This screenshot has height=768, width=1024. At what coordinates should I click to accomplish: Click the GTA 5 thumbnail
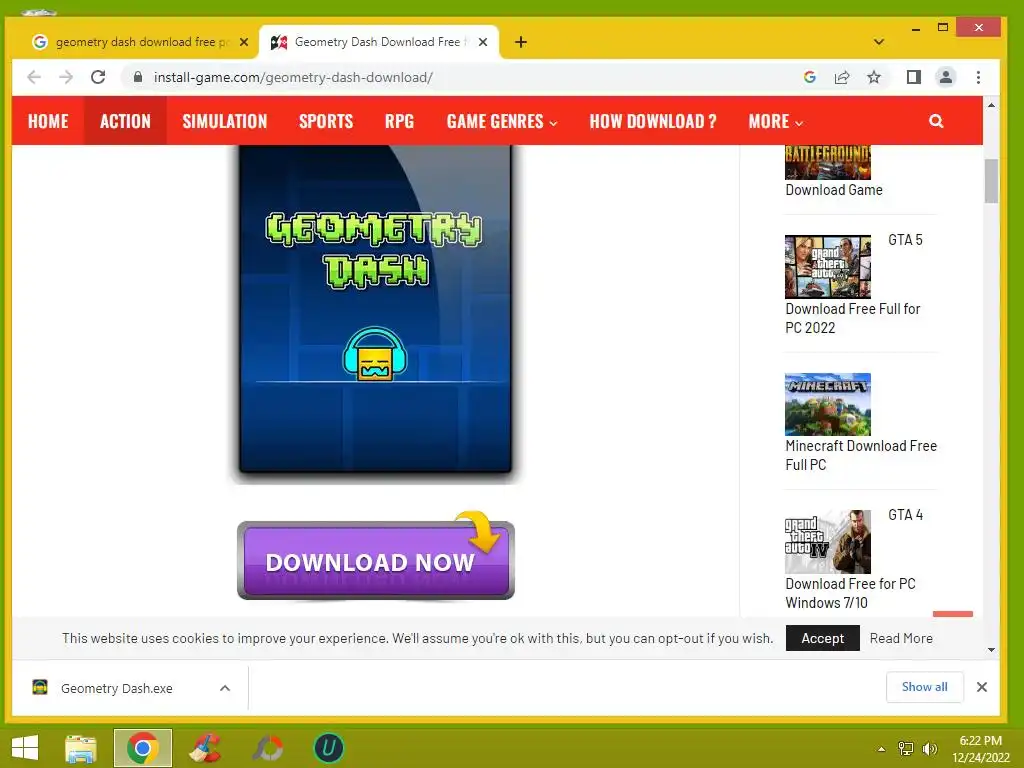(827, 266)
